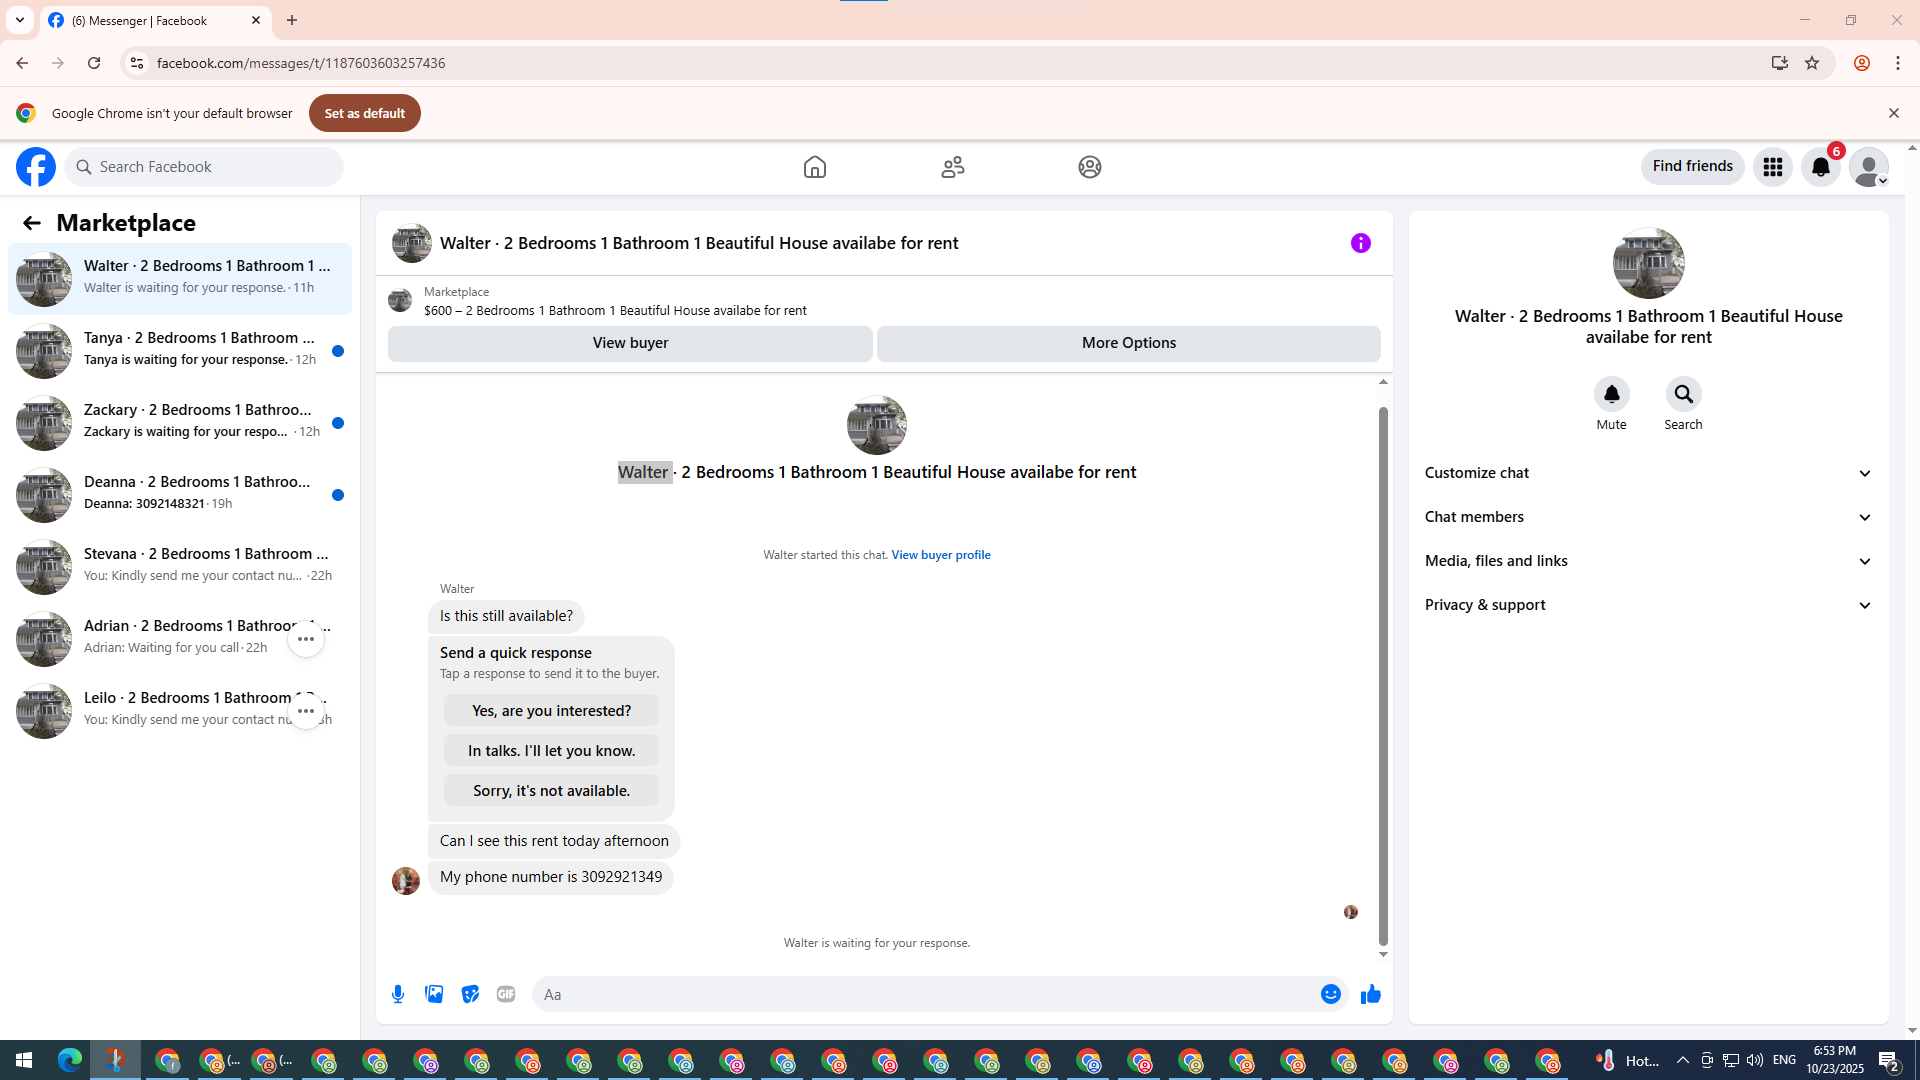This screenshot has width=1920, height=1080.
Task: Search in conversation using magnifier icon
Action: pyautogui.click(x=1683, y=395)
